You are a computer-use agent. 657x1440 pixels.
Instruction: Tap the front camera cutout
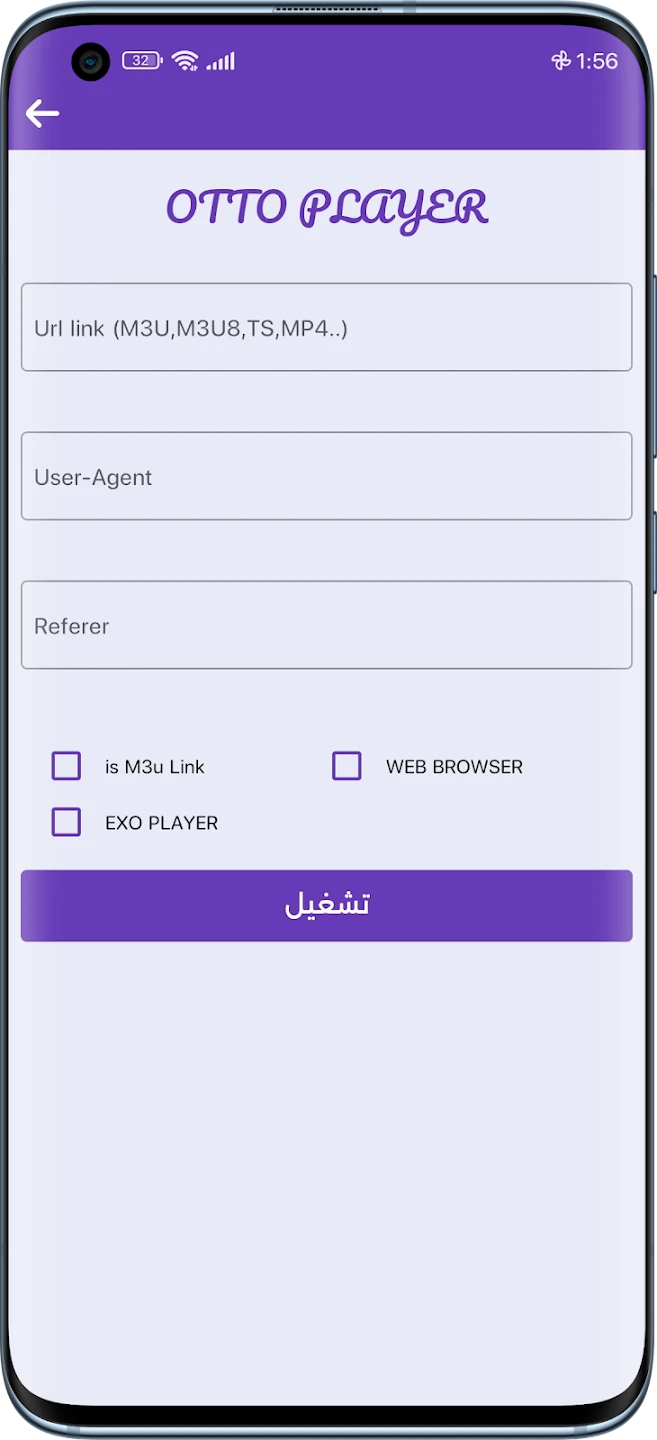90,62
